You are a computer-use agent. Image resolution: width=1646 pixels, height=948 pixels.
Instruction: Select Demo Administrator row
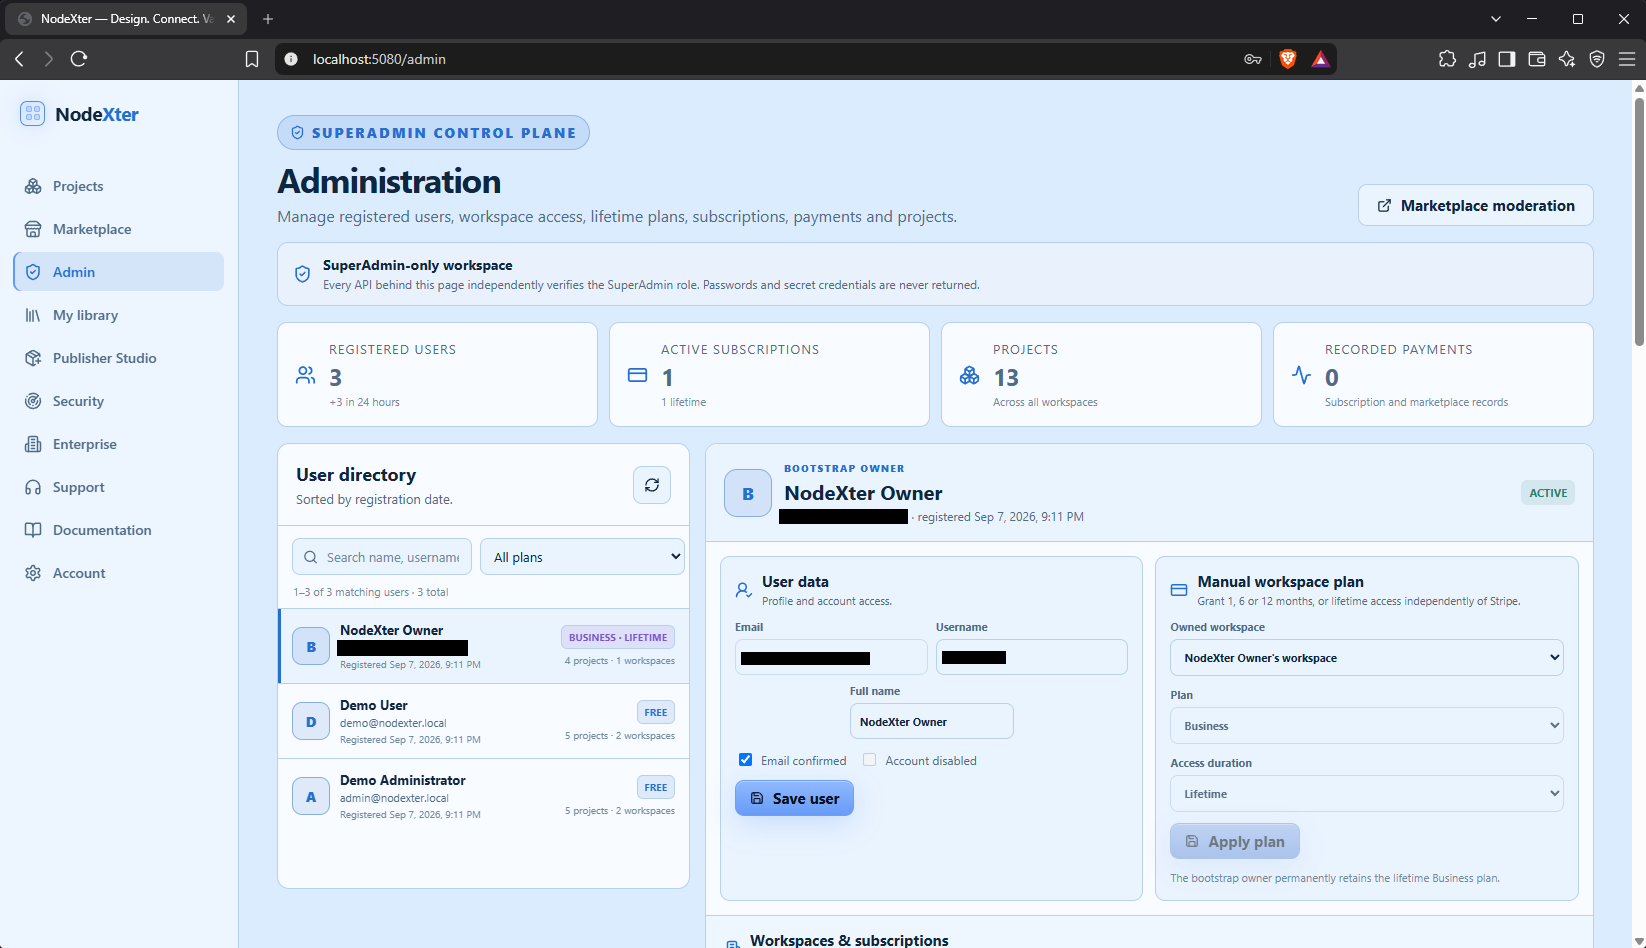coord(484,796)
